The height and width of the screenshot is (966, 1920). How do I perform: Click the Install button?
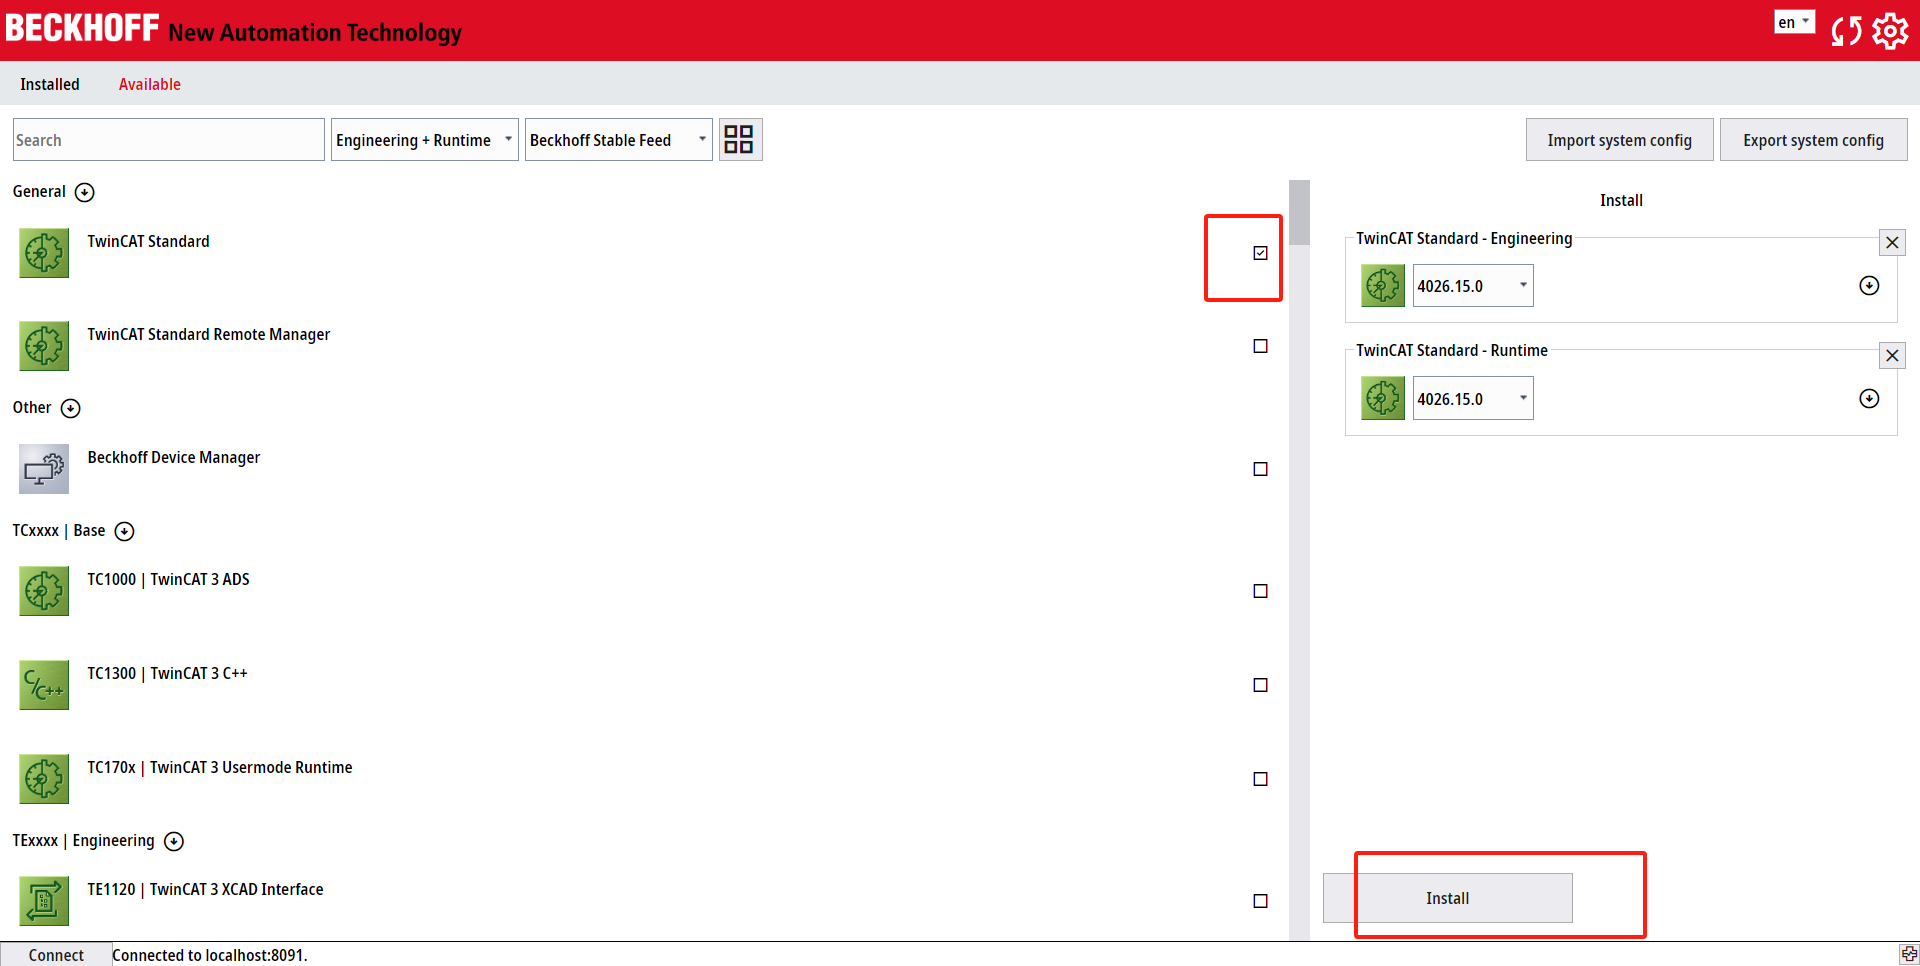(x=1447, y=898)
